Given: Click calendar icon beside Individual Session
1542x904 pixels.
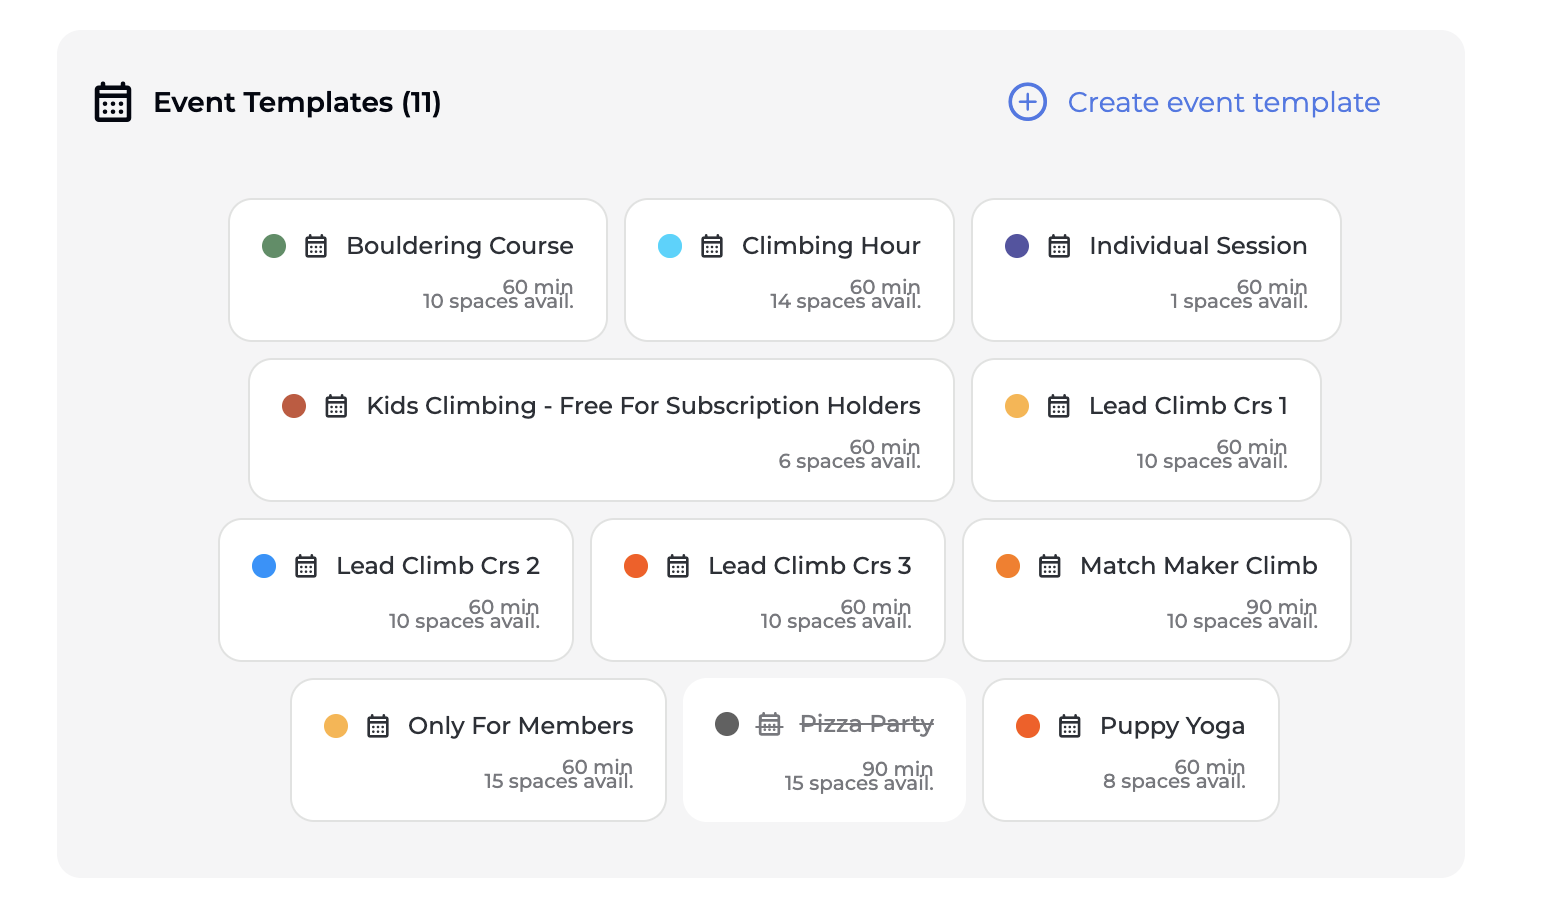Looking at the screenshot, I should (x=1059, y=246).
